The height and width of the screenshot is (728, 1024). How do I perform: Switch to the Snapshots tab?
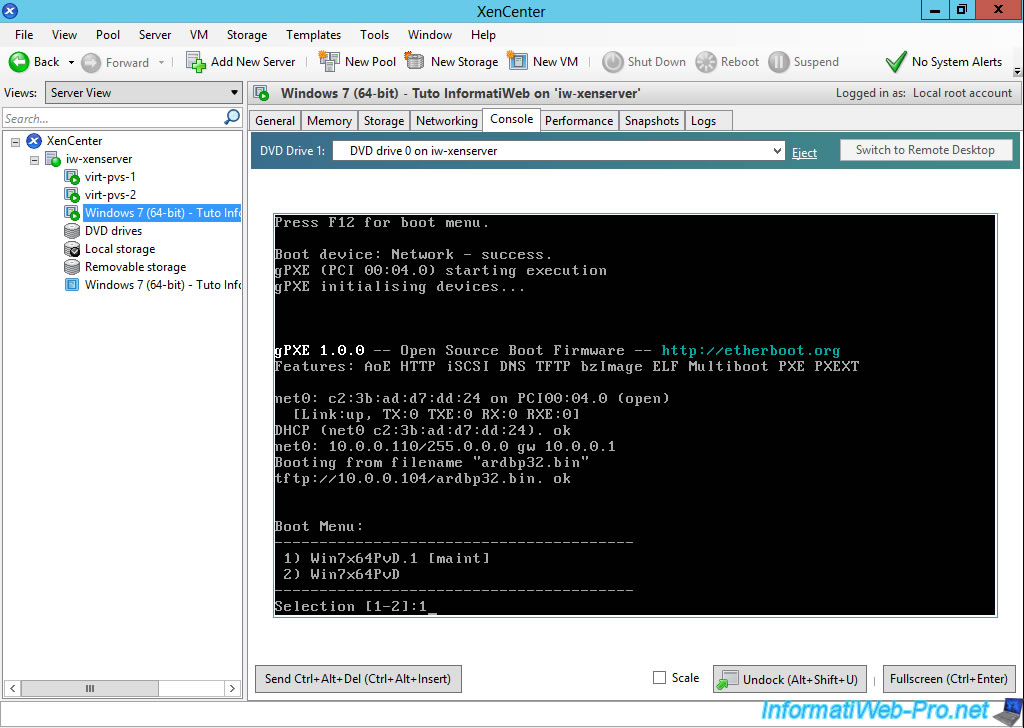pos(651,121)
